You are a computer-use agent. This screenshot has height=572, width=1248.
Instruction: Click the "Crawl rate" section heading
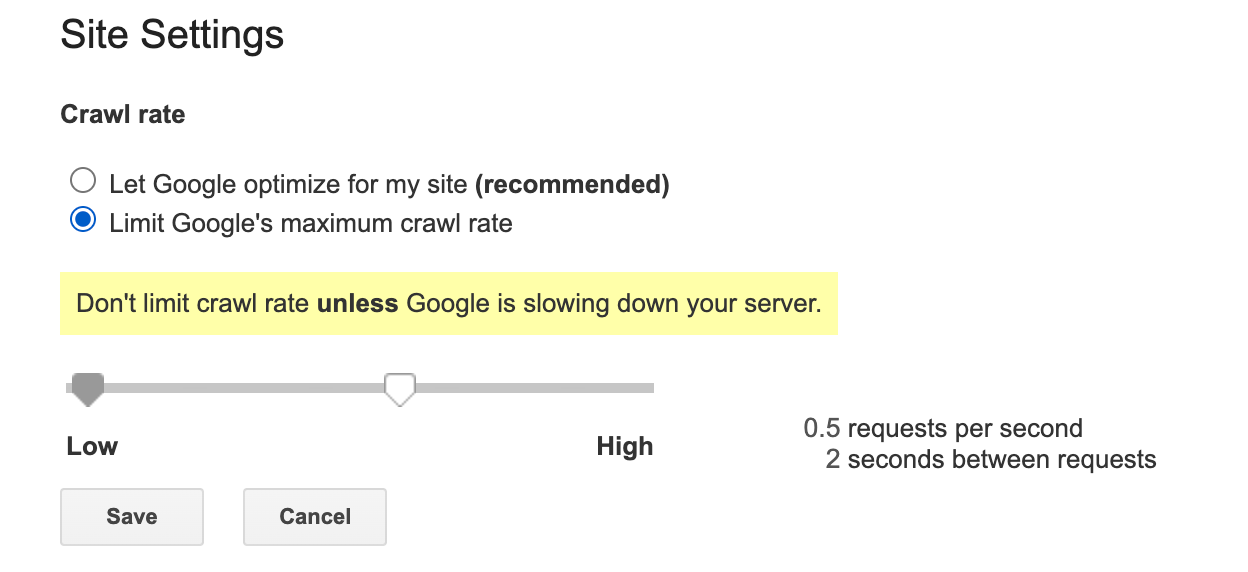click(x=123, y=115)
